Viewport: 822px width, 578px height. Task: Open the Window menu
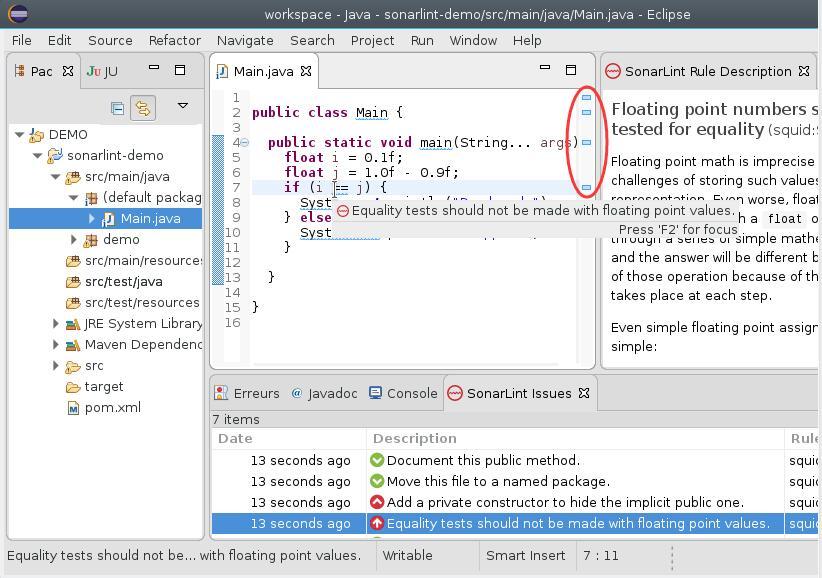pyautogui.click(x=473, y=40)
